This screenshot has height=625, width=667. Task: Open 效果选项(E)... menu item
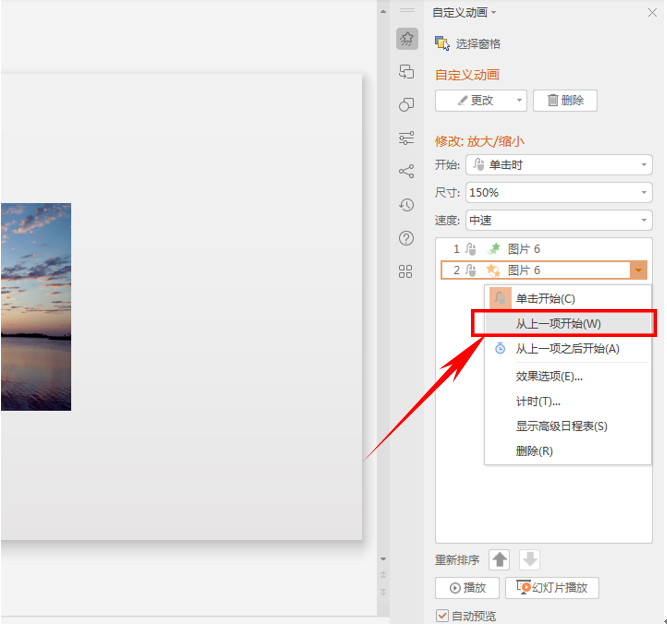tap(568, 377)
